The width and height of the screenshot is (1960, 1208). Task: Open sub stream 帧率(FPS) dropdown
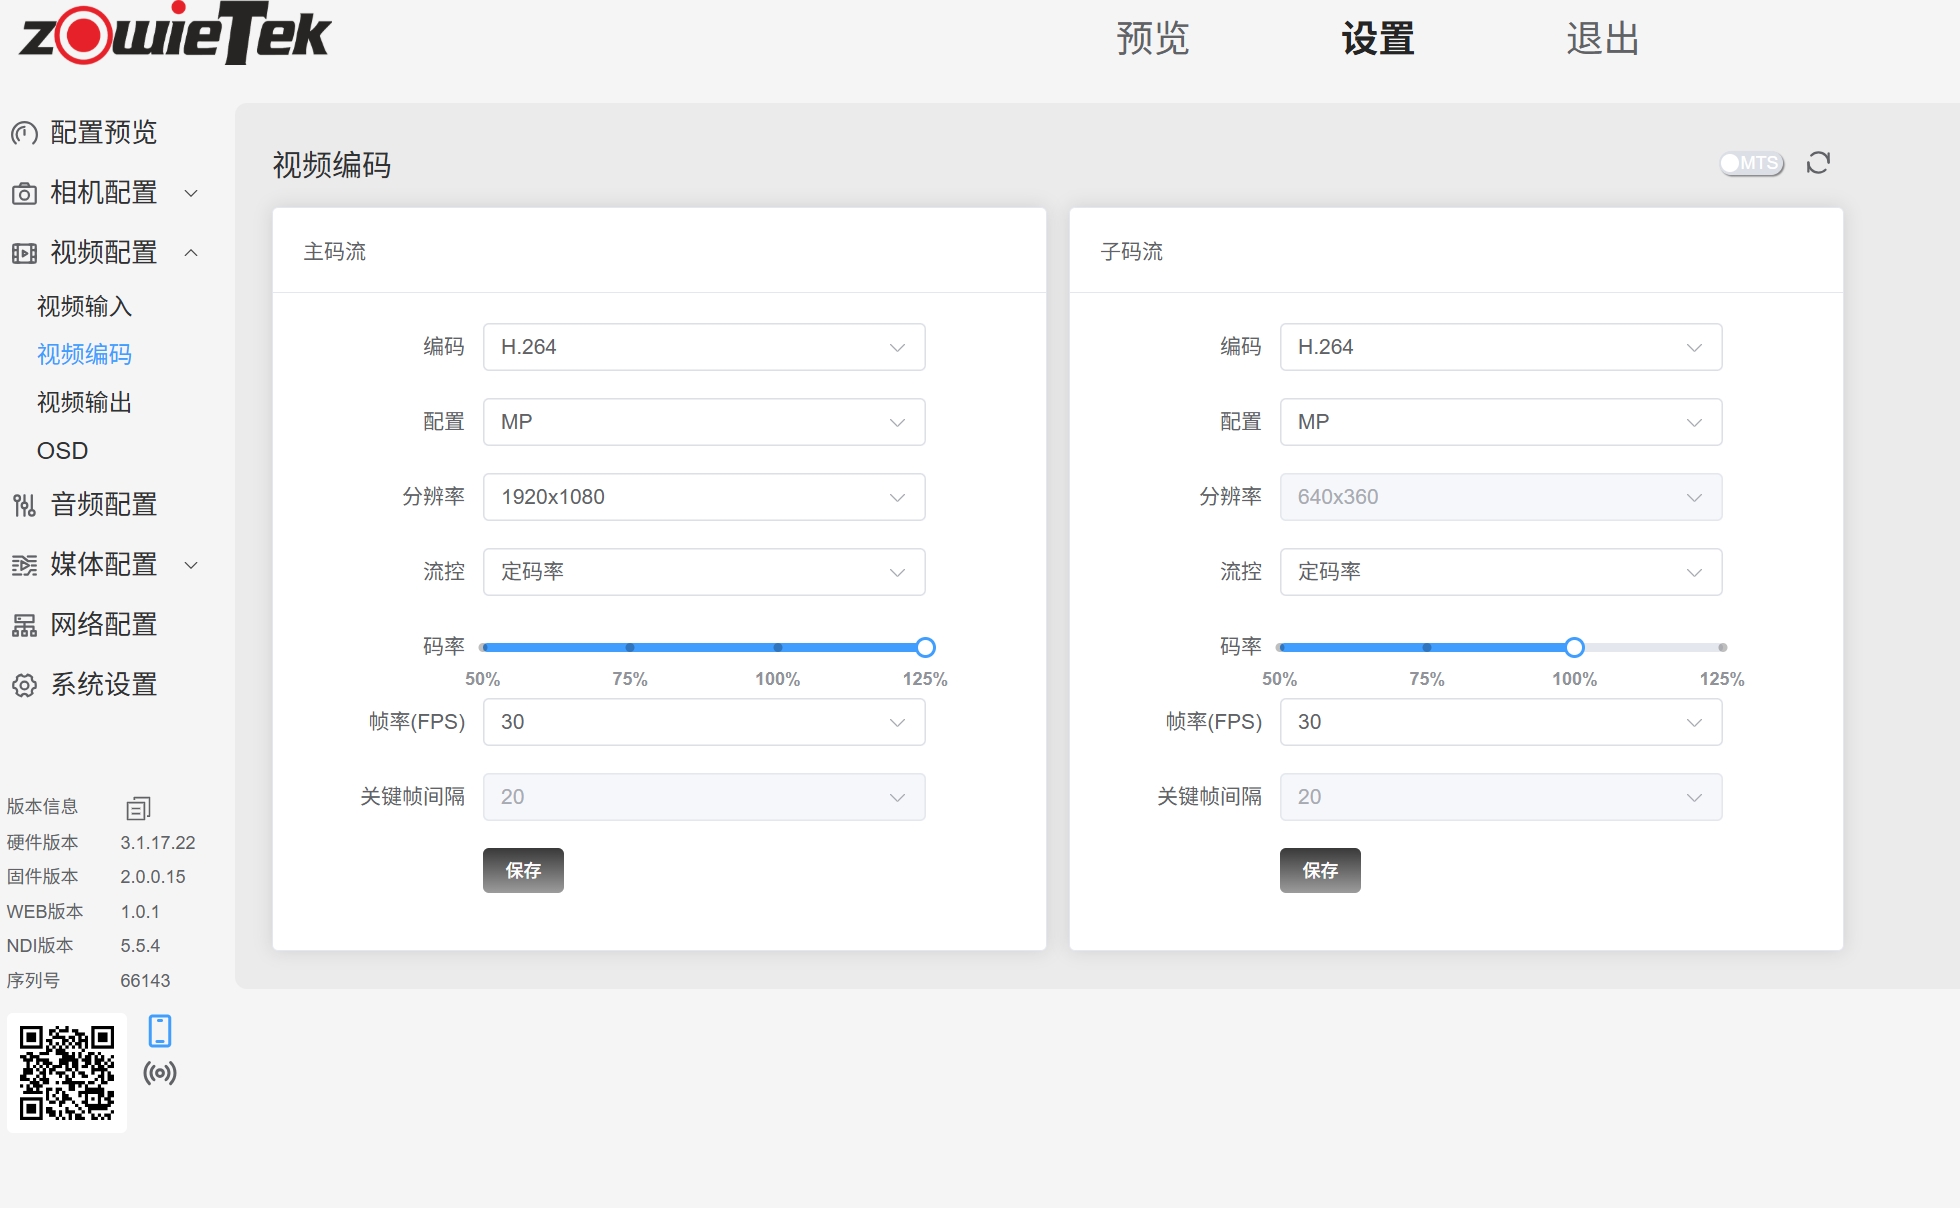1500,722
